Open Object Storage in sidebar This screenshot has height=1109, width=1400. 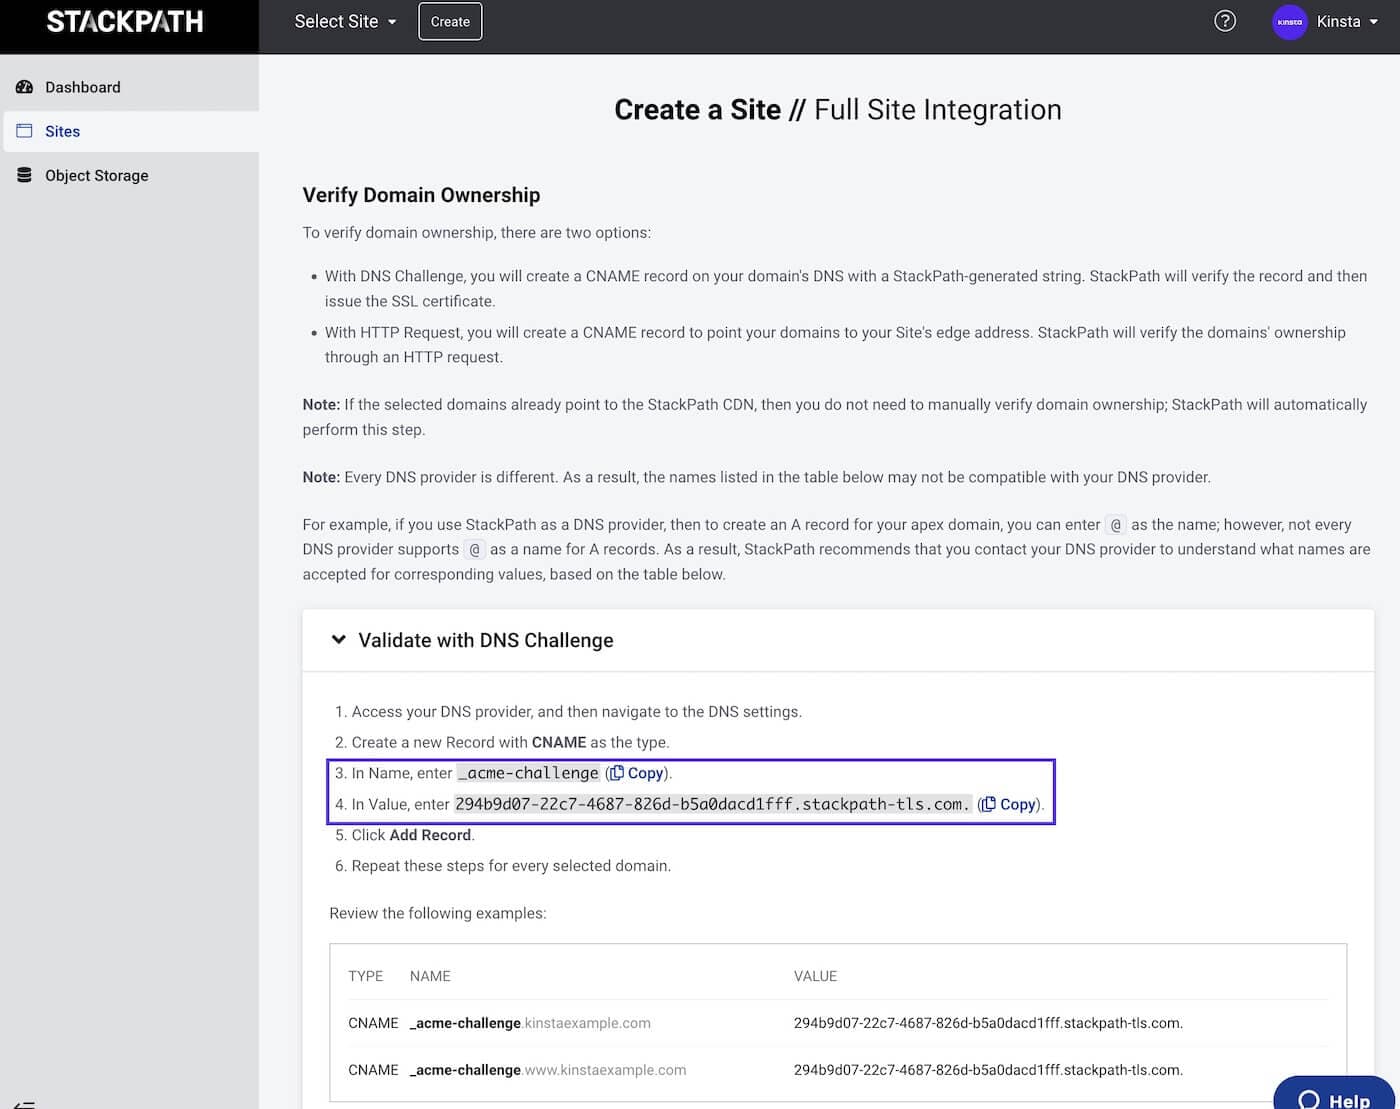(97, 175)
